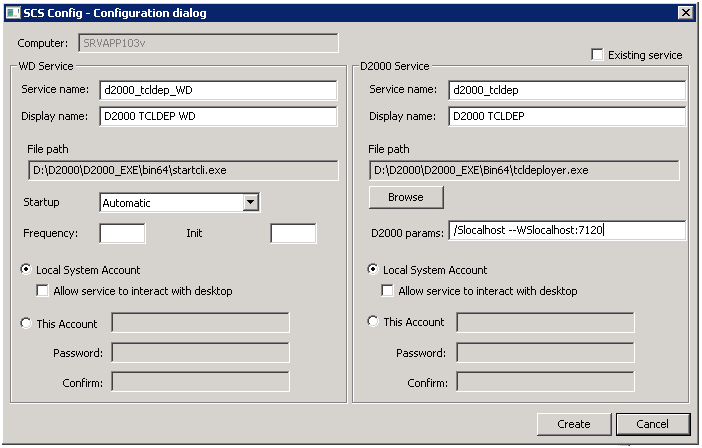Viewport: 702px width, 448px height.
Task: Click the WD Display name field
Action: coord(219,116)
